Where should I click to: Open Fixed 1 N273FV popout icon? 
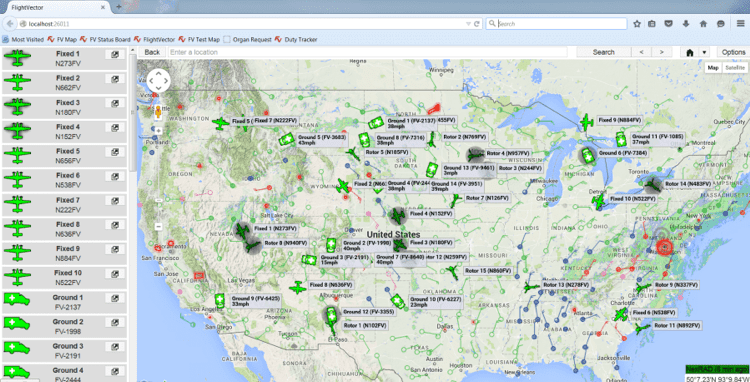point(115,54)
